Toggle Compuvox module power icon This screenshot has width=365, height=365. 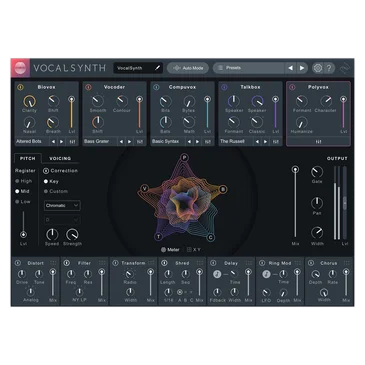pyautogui.click(x=156, y=87)
